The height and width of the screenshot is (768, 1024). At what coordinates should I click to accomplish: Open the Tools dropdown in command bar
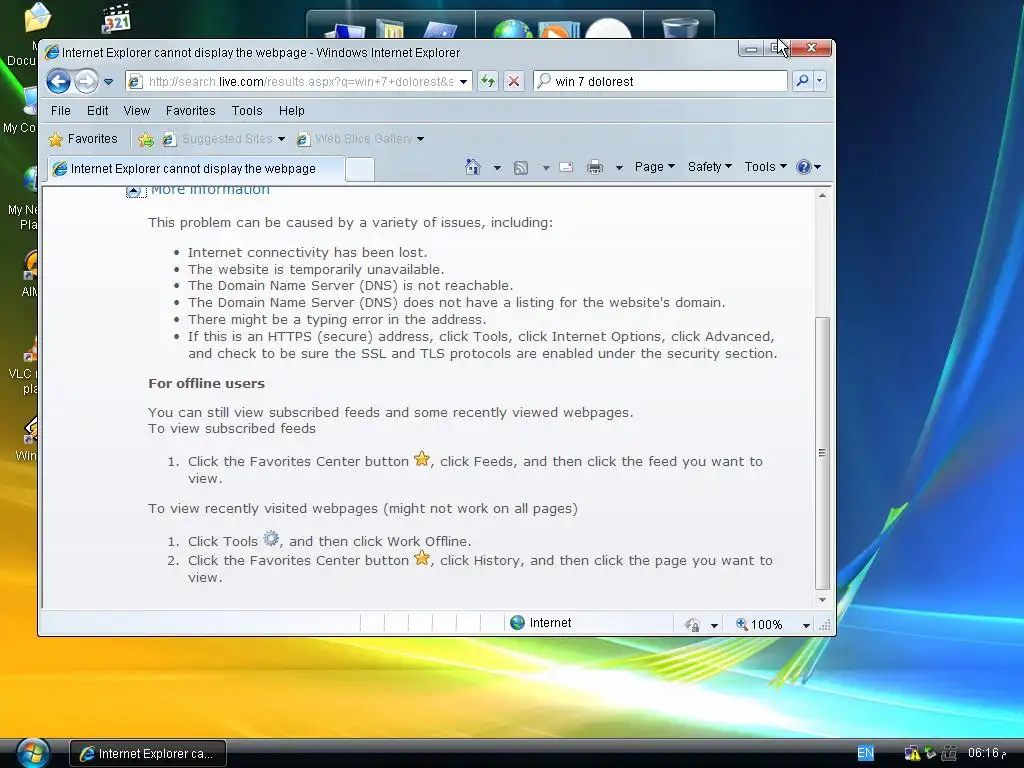point(765,167)
